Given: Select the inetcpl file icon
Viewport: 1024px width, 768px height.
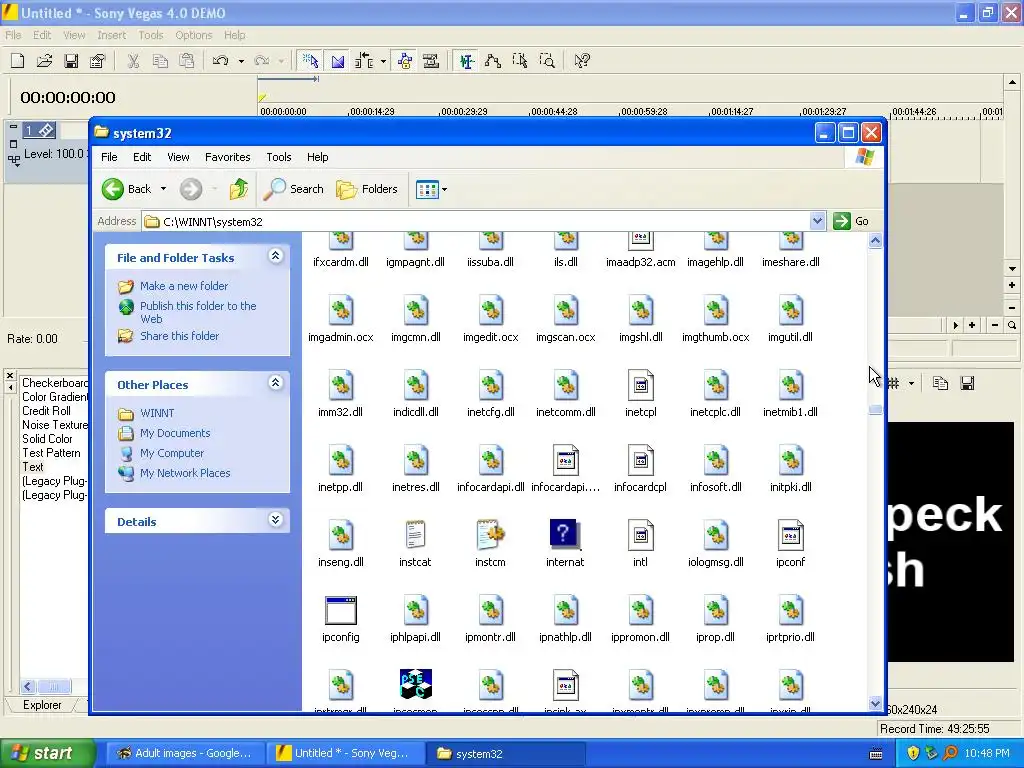Looking at the screenshot, I should point(641,385).
